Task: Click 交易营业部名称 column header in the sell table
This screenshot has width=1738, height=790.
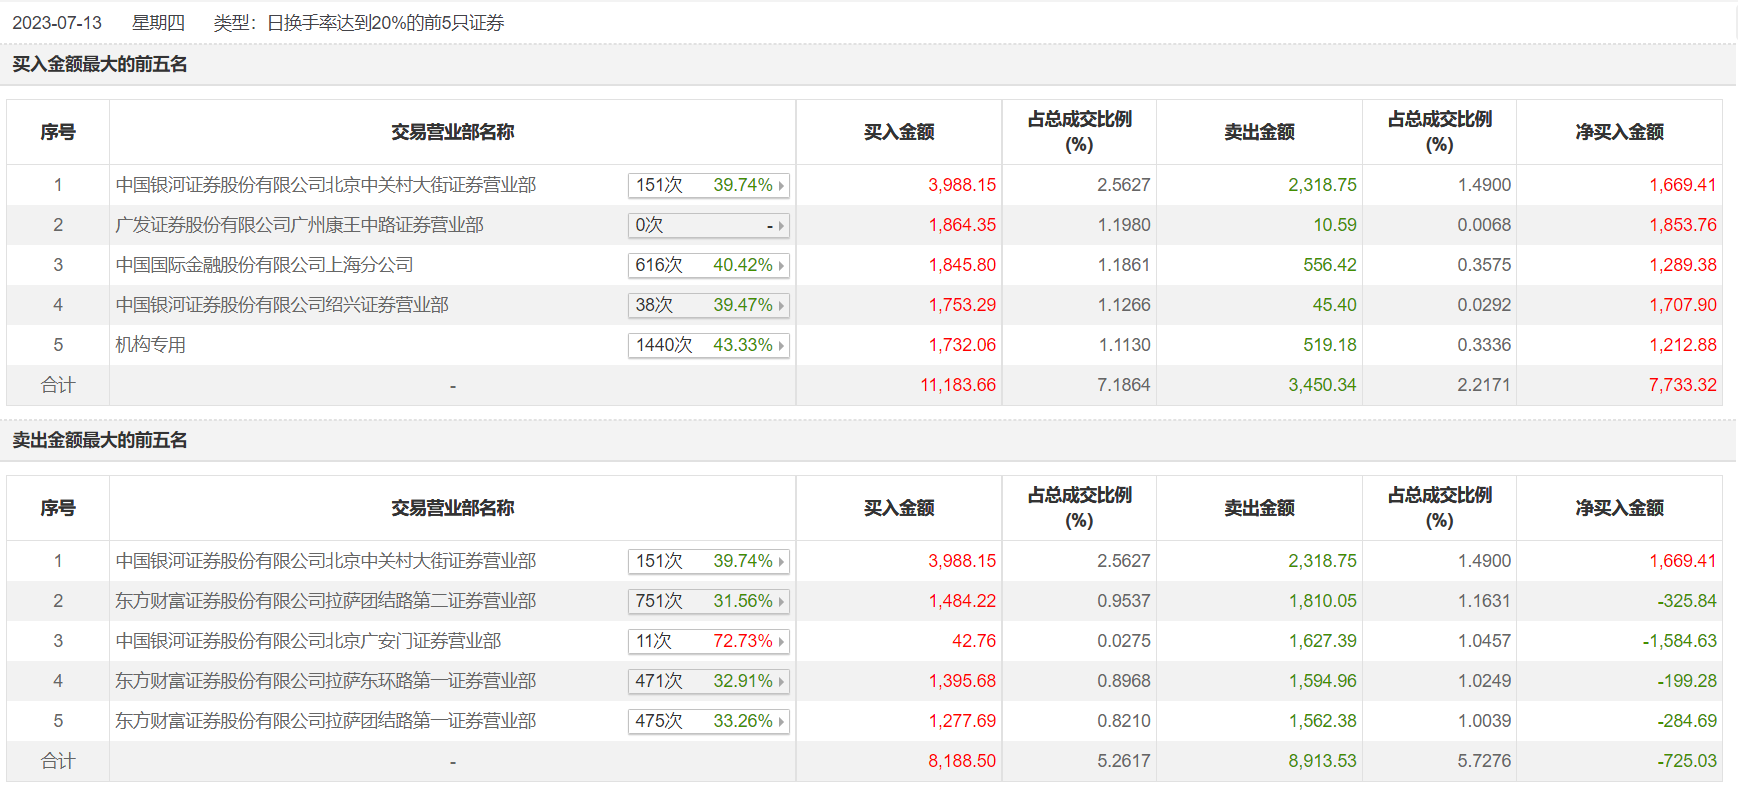Action: 452,508
